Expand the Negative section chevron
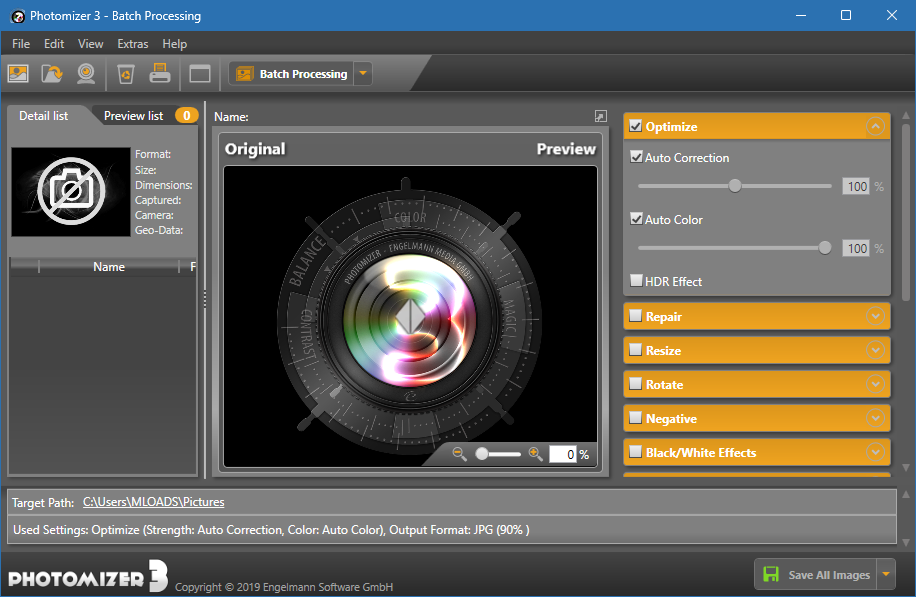Image resolution: width=916 pixels, height=597 pixels. (x=875, y=418)
